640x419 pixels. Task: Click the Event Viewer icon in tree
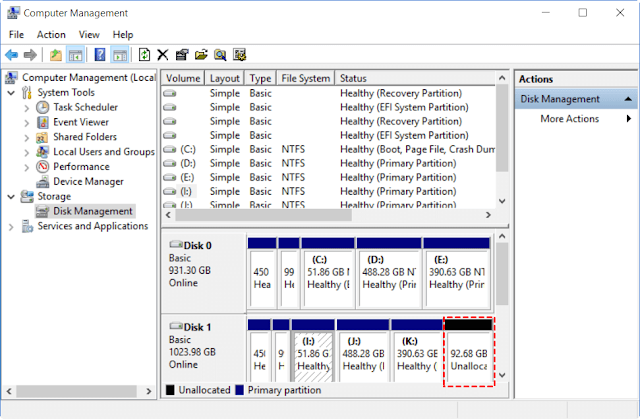click(x=42, y=122)
